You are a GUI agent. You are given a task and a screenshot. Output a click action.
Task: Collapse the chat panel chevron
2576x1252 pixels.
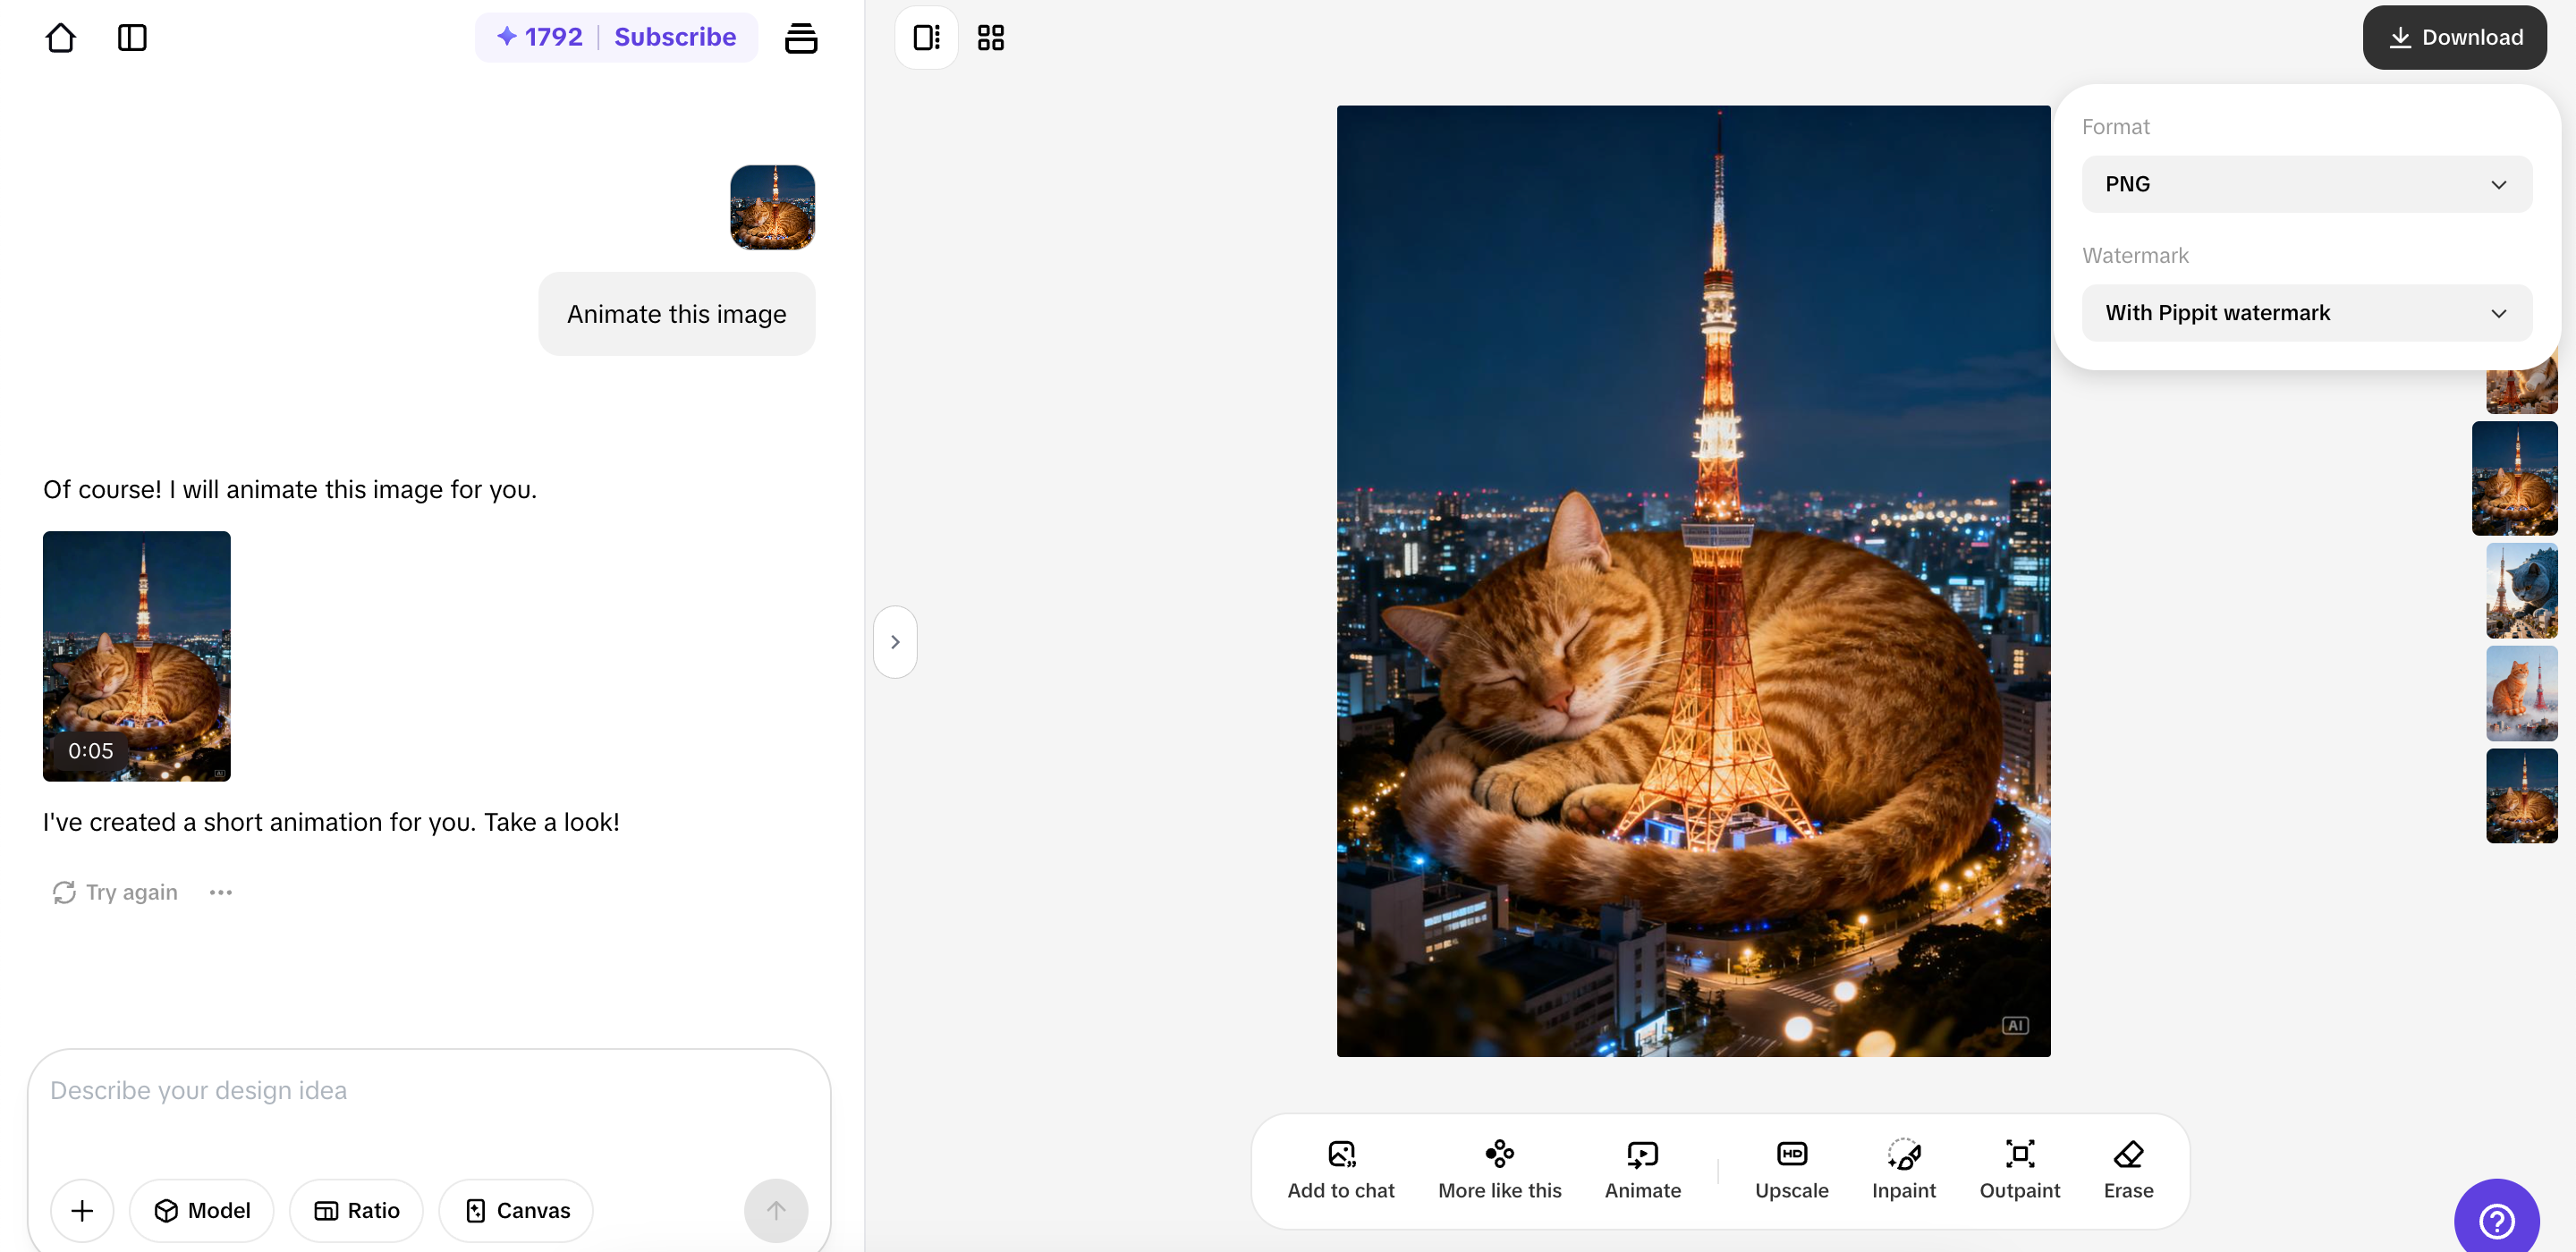[x=895, y=642]
